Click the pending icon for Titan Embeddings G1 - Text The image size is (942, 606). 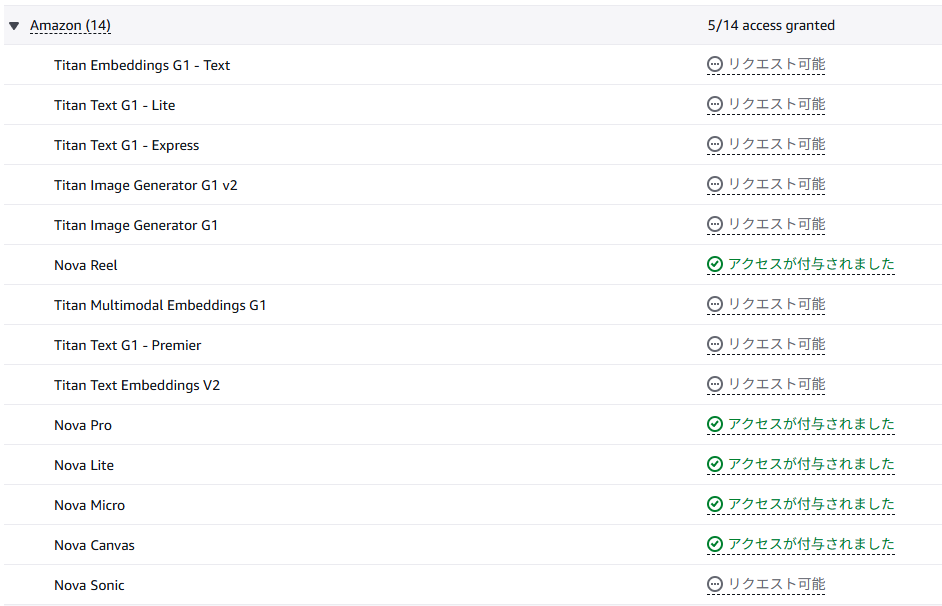pyautogui.click(x=715, y=64)
